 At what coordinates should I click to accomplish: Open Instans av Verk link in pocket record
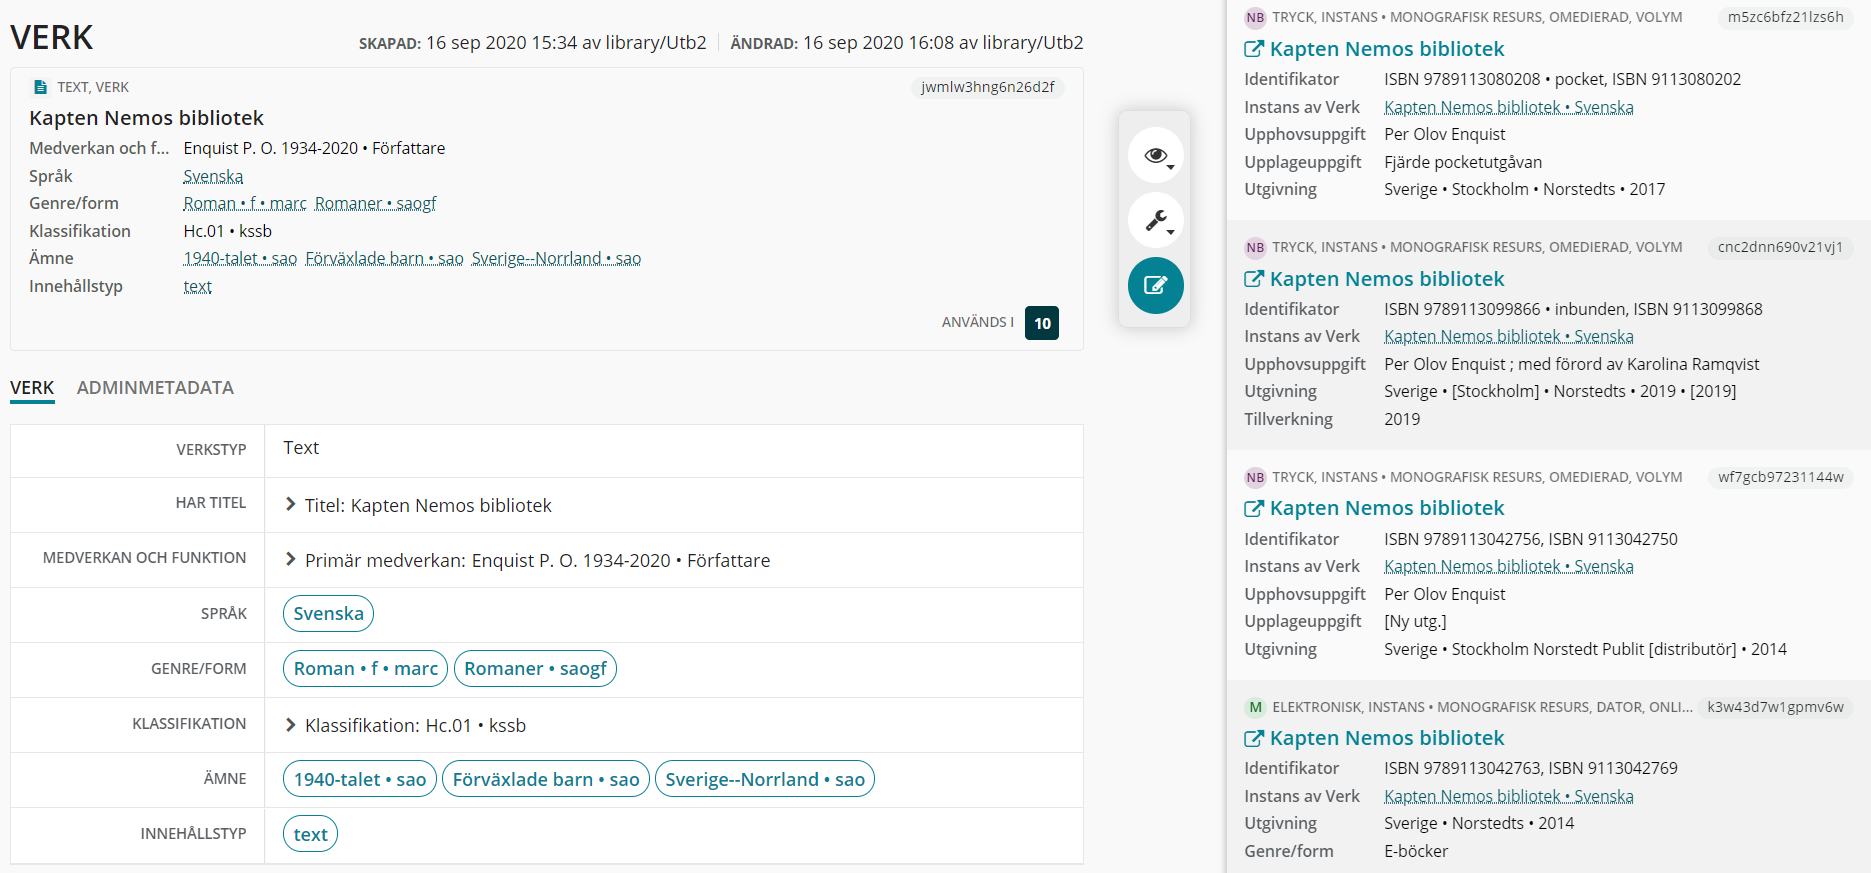1509,107
